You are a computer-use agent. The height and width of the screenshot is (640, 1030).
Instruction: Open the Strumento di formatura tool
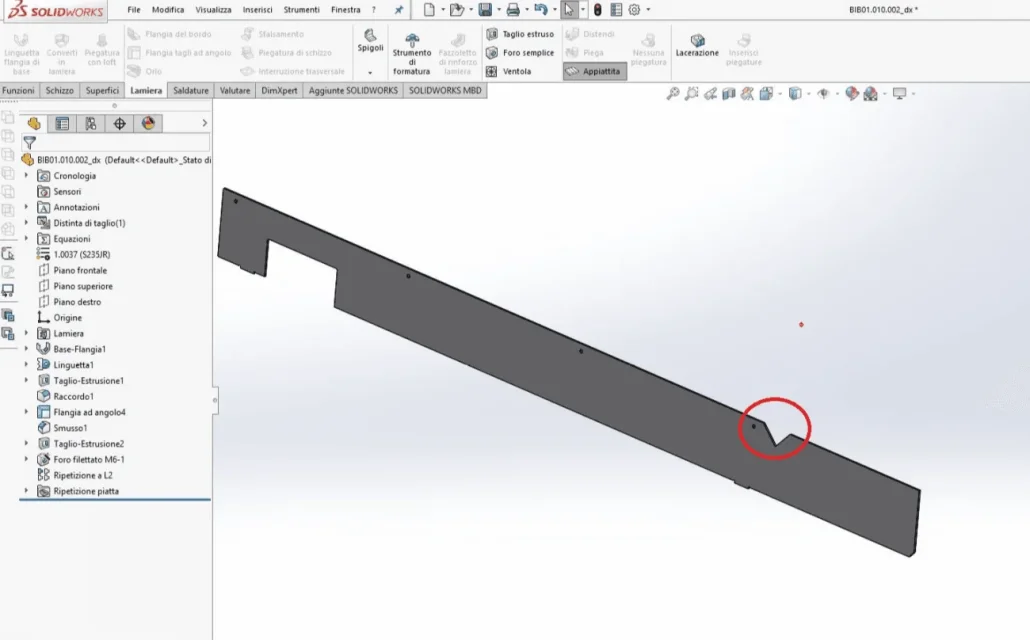click(412, 53)
